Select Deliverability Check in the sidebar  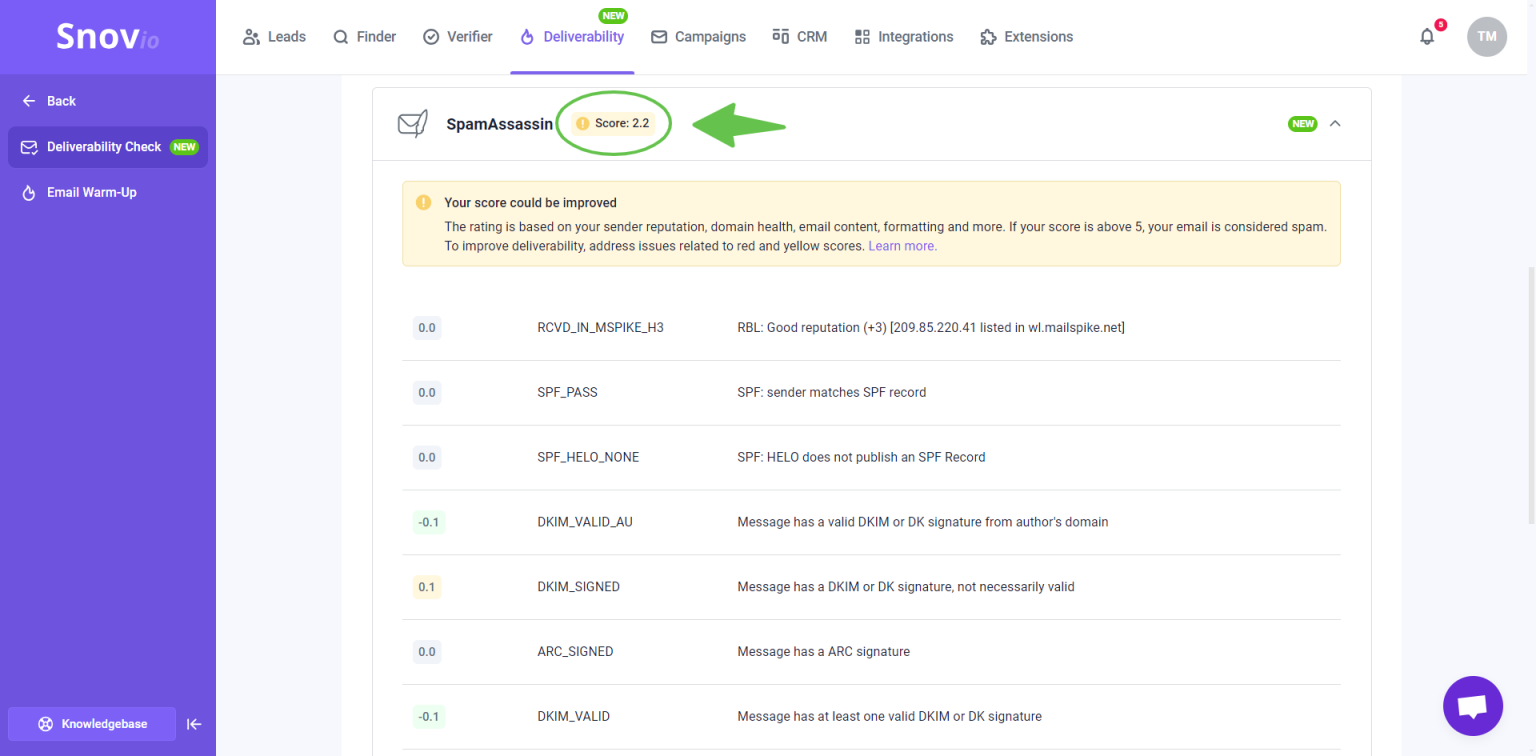click(x=108, y=147)
